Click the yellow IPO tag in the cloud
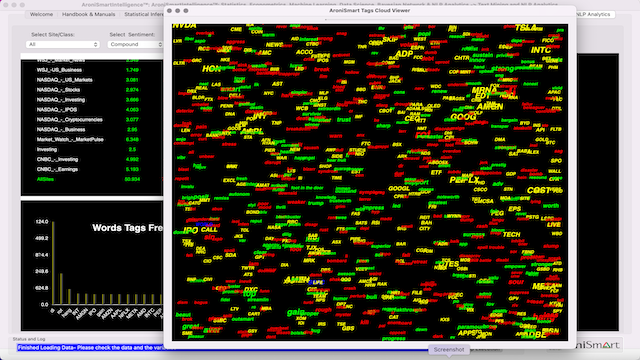Viewport: 640px width, 360px height. click(191, 230)
